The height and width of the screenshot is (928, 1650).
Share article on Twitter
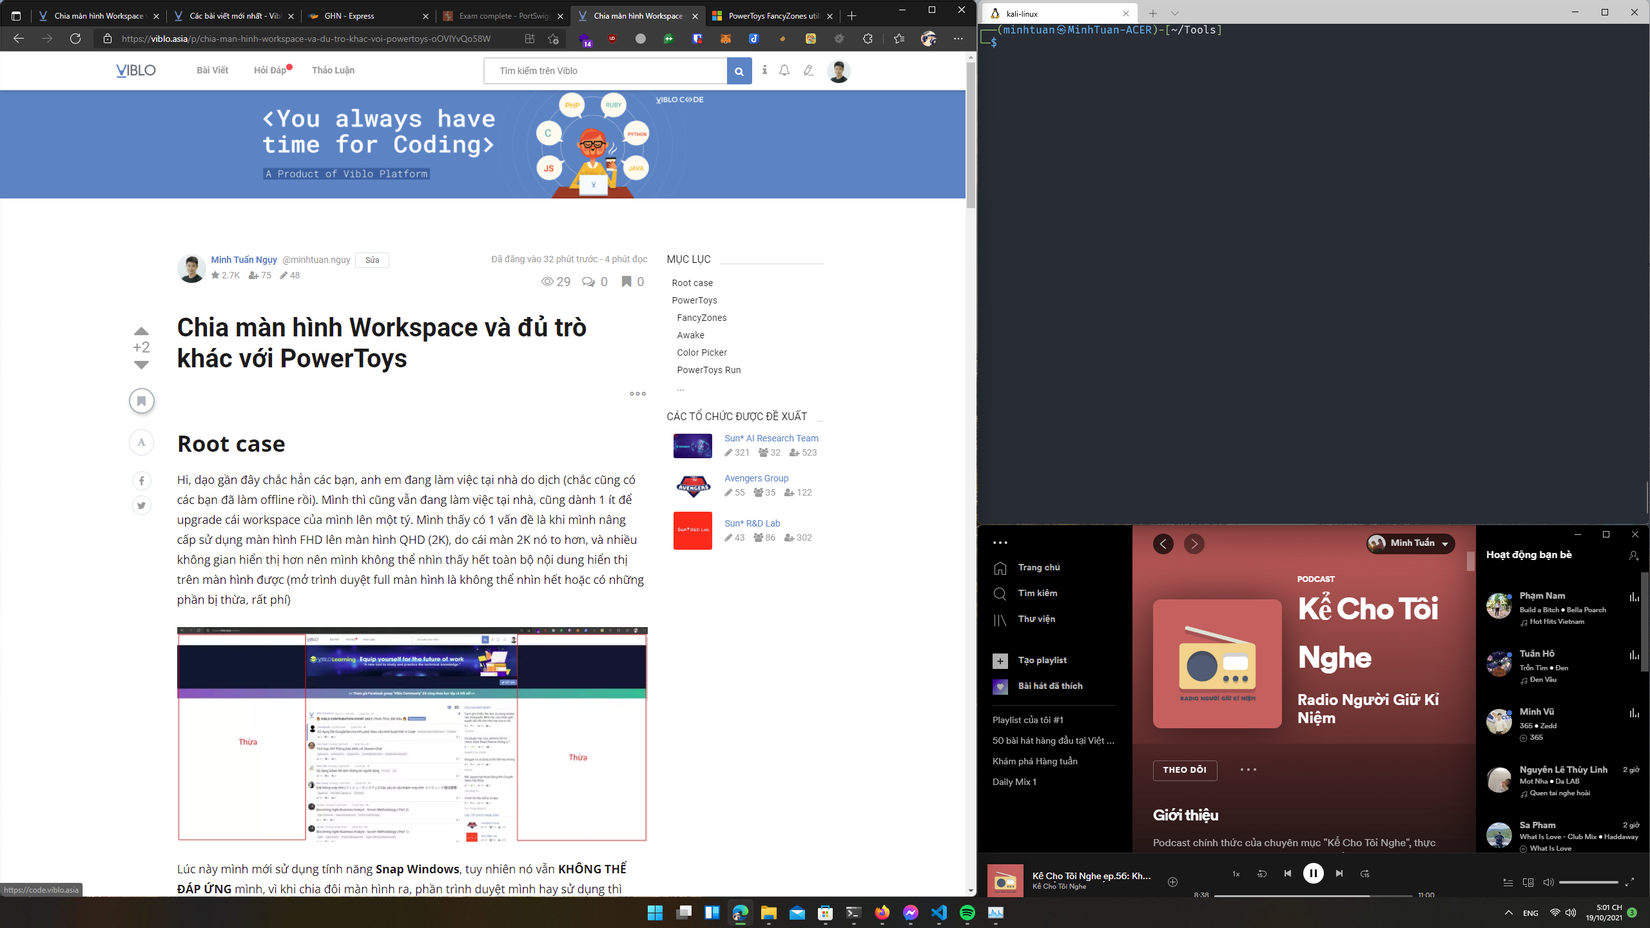pyautogui.click(x=141, y=505)
